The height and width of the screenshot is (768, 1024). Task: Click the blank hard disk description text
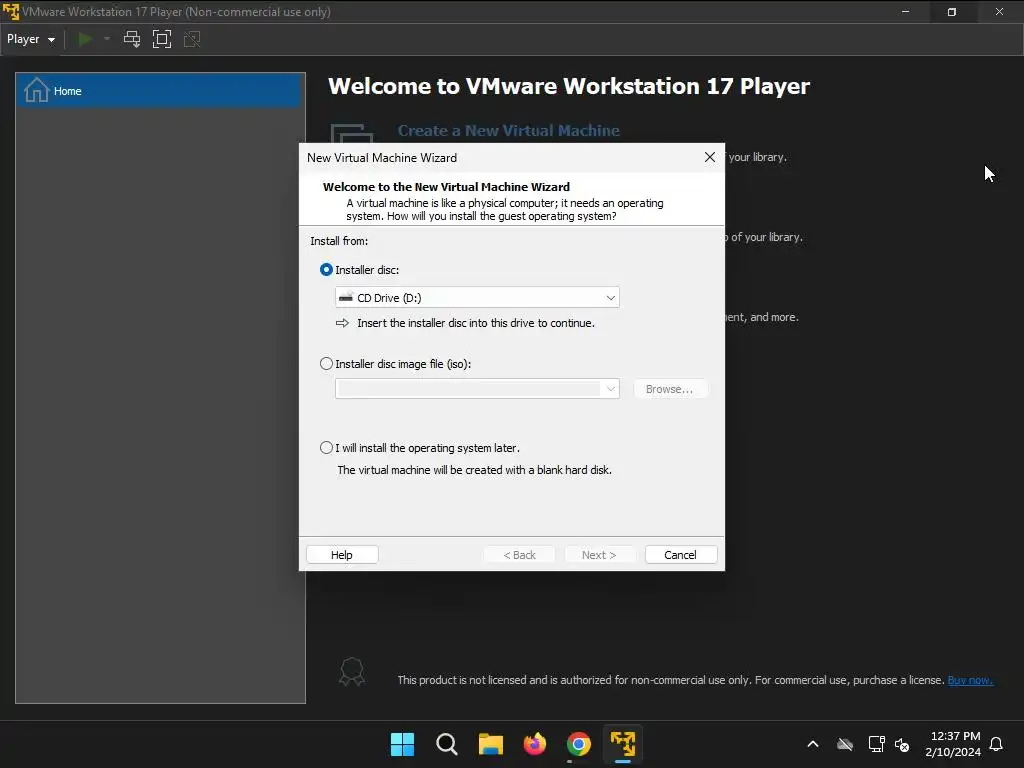pos(474,470)
